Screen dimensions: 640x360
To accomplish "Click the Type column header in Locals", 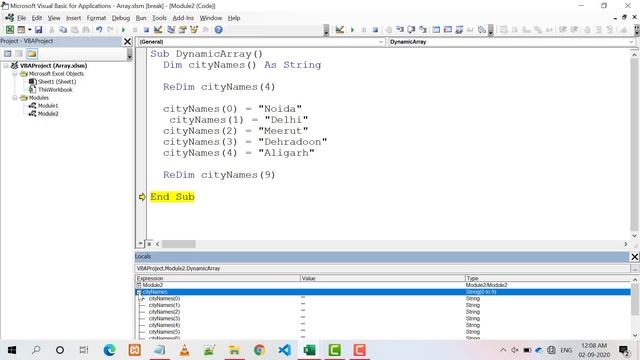I will tap(548, 278).
